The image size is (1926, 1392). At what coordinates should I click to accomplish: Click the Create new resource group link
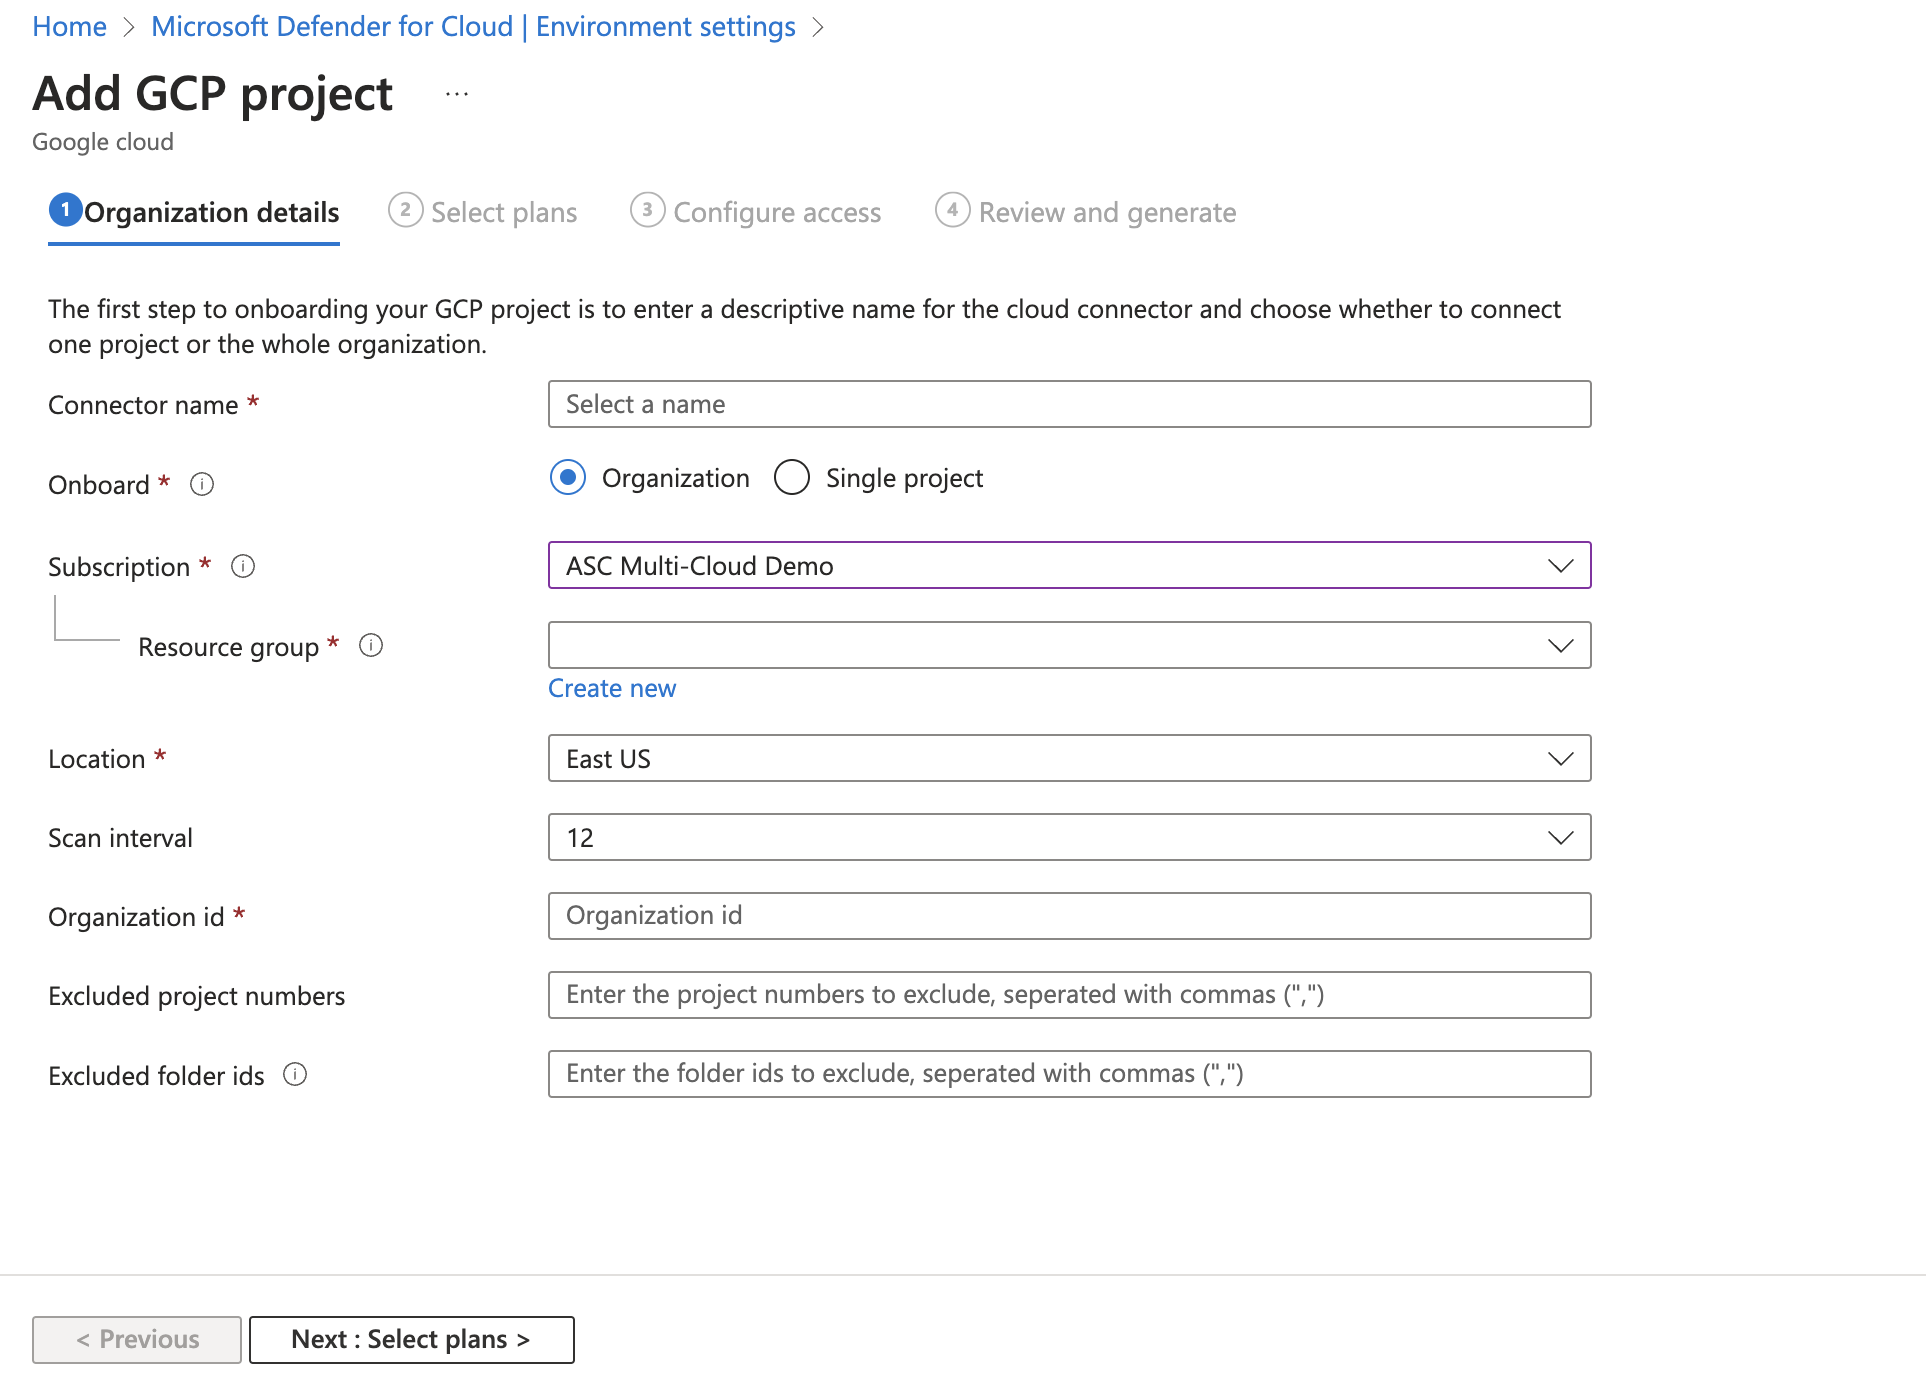point(611,688)
